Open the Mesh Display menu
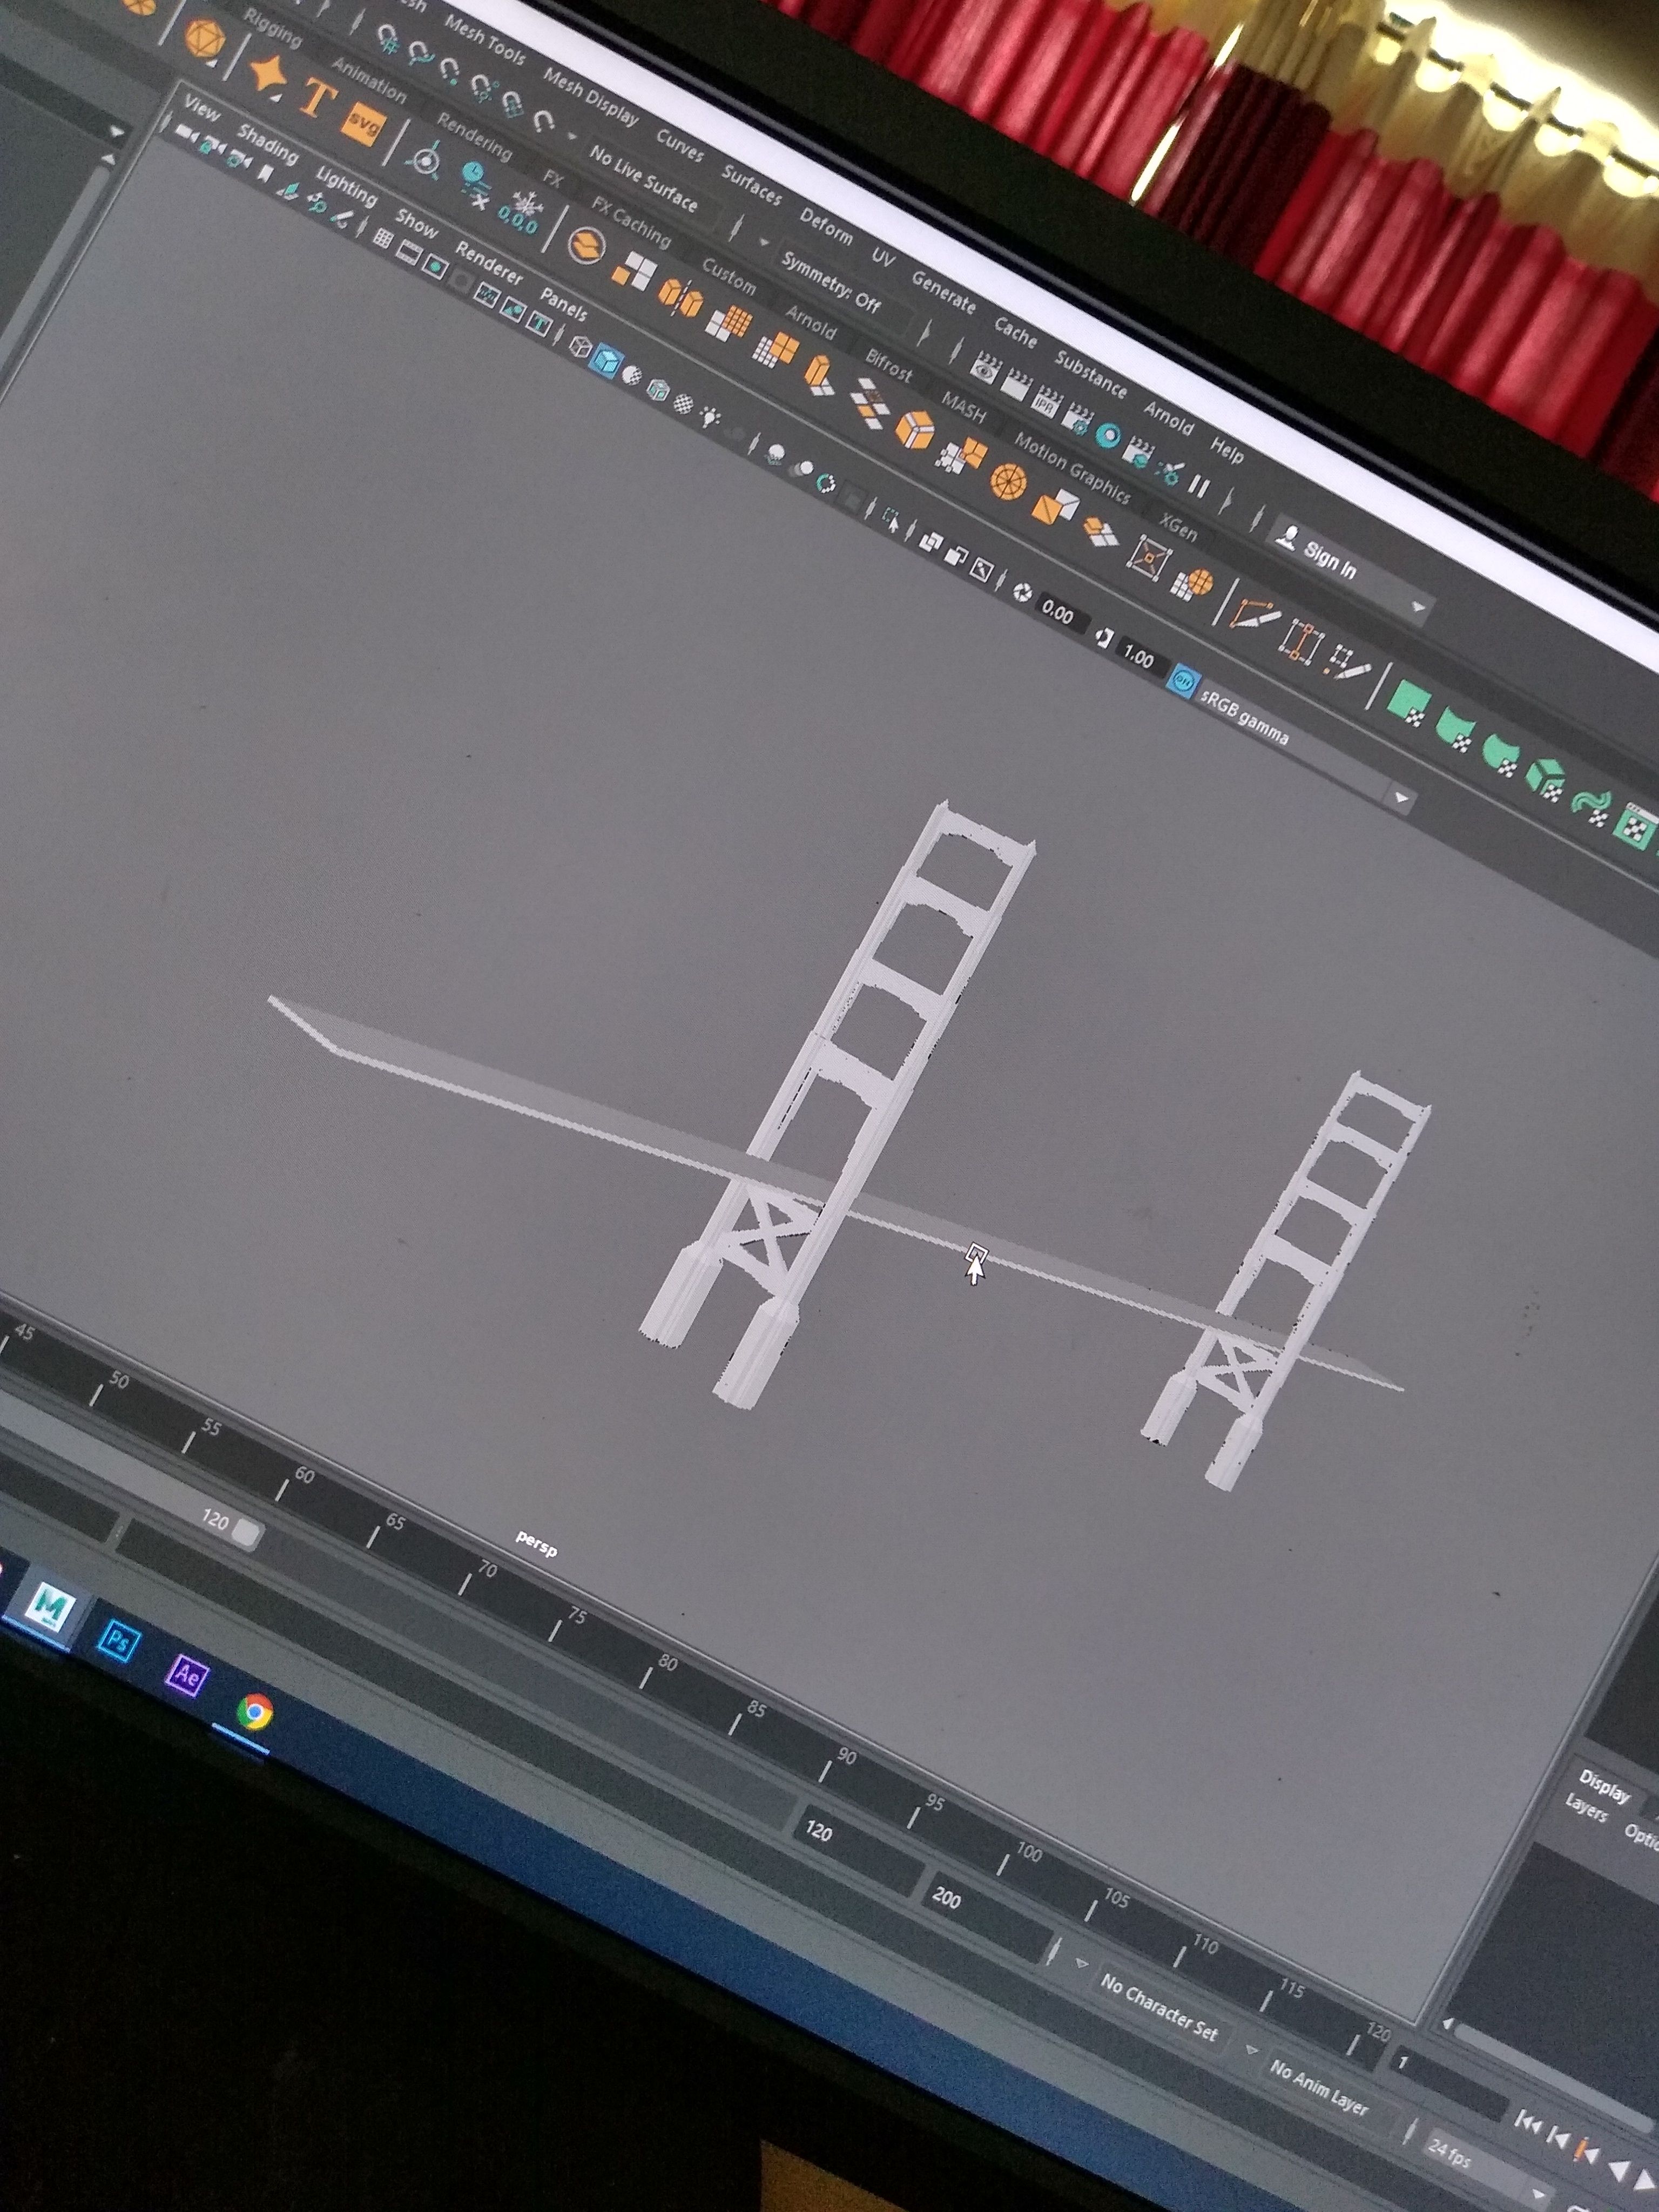The image size is (1659, 2212). 591,97
